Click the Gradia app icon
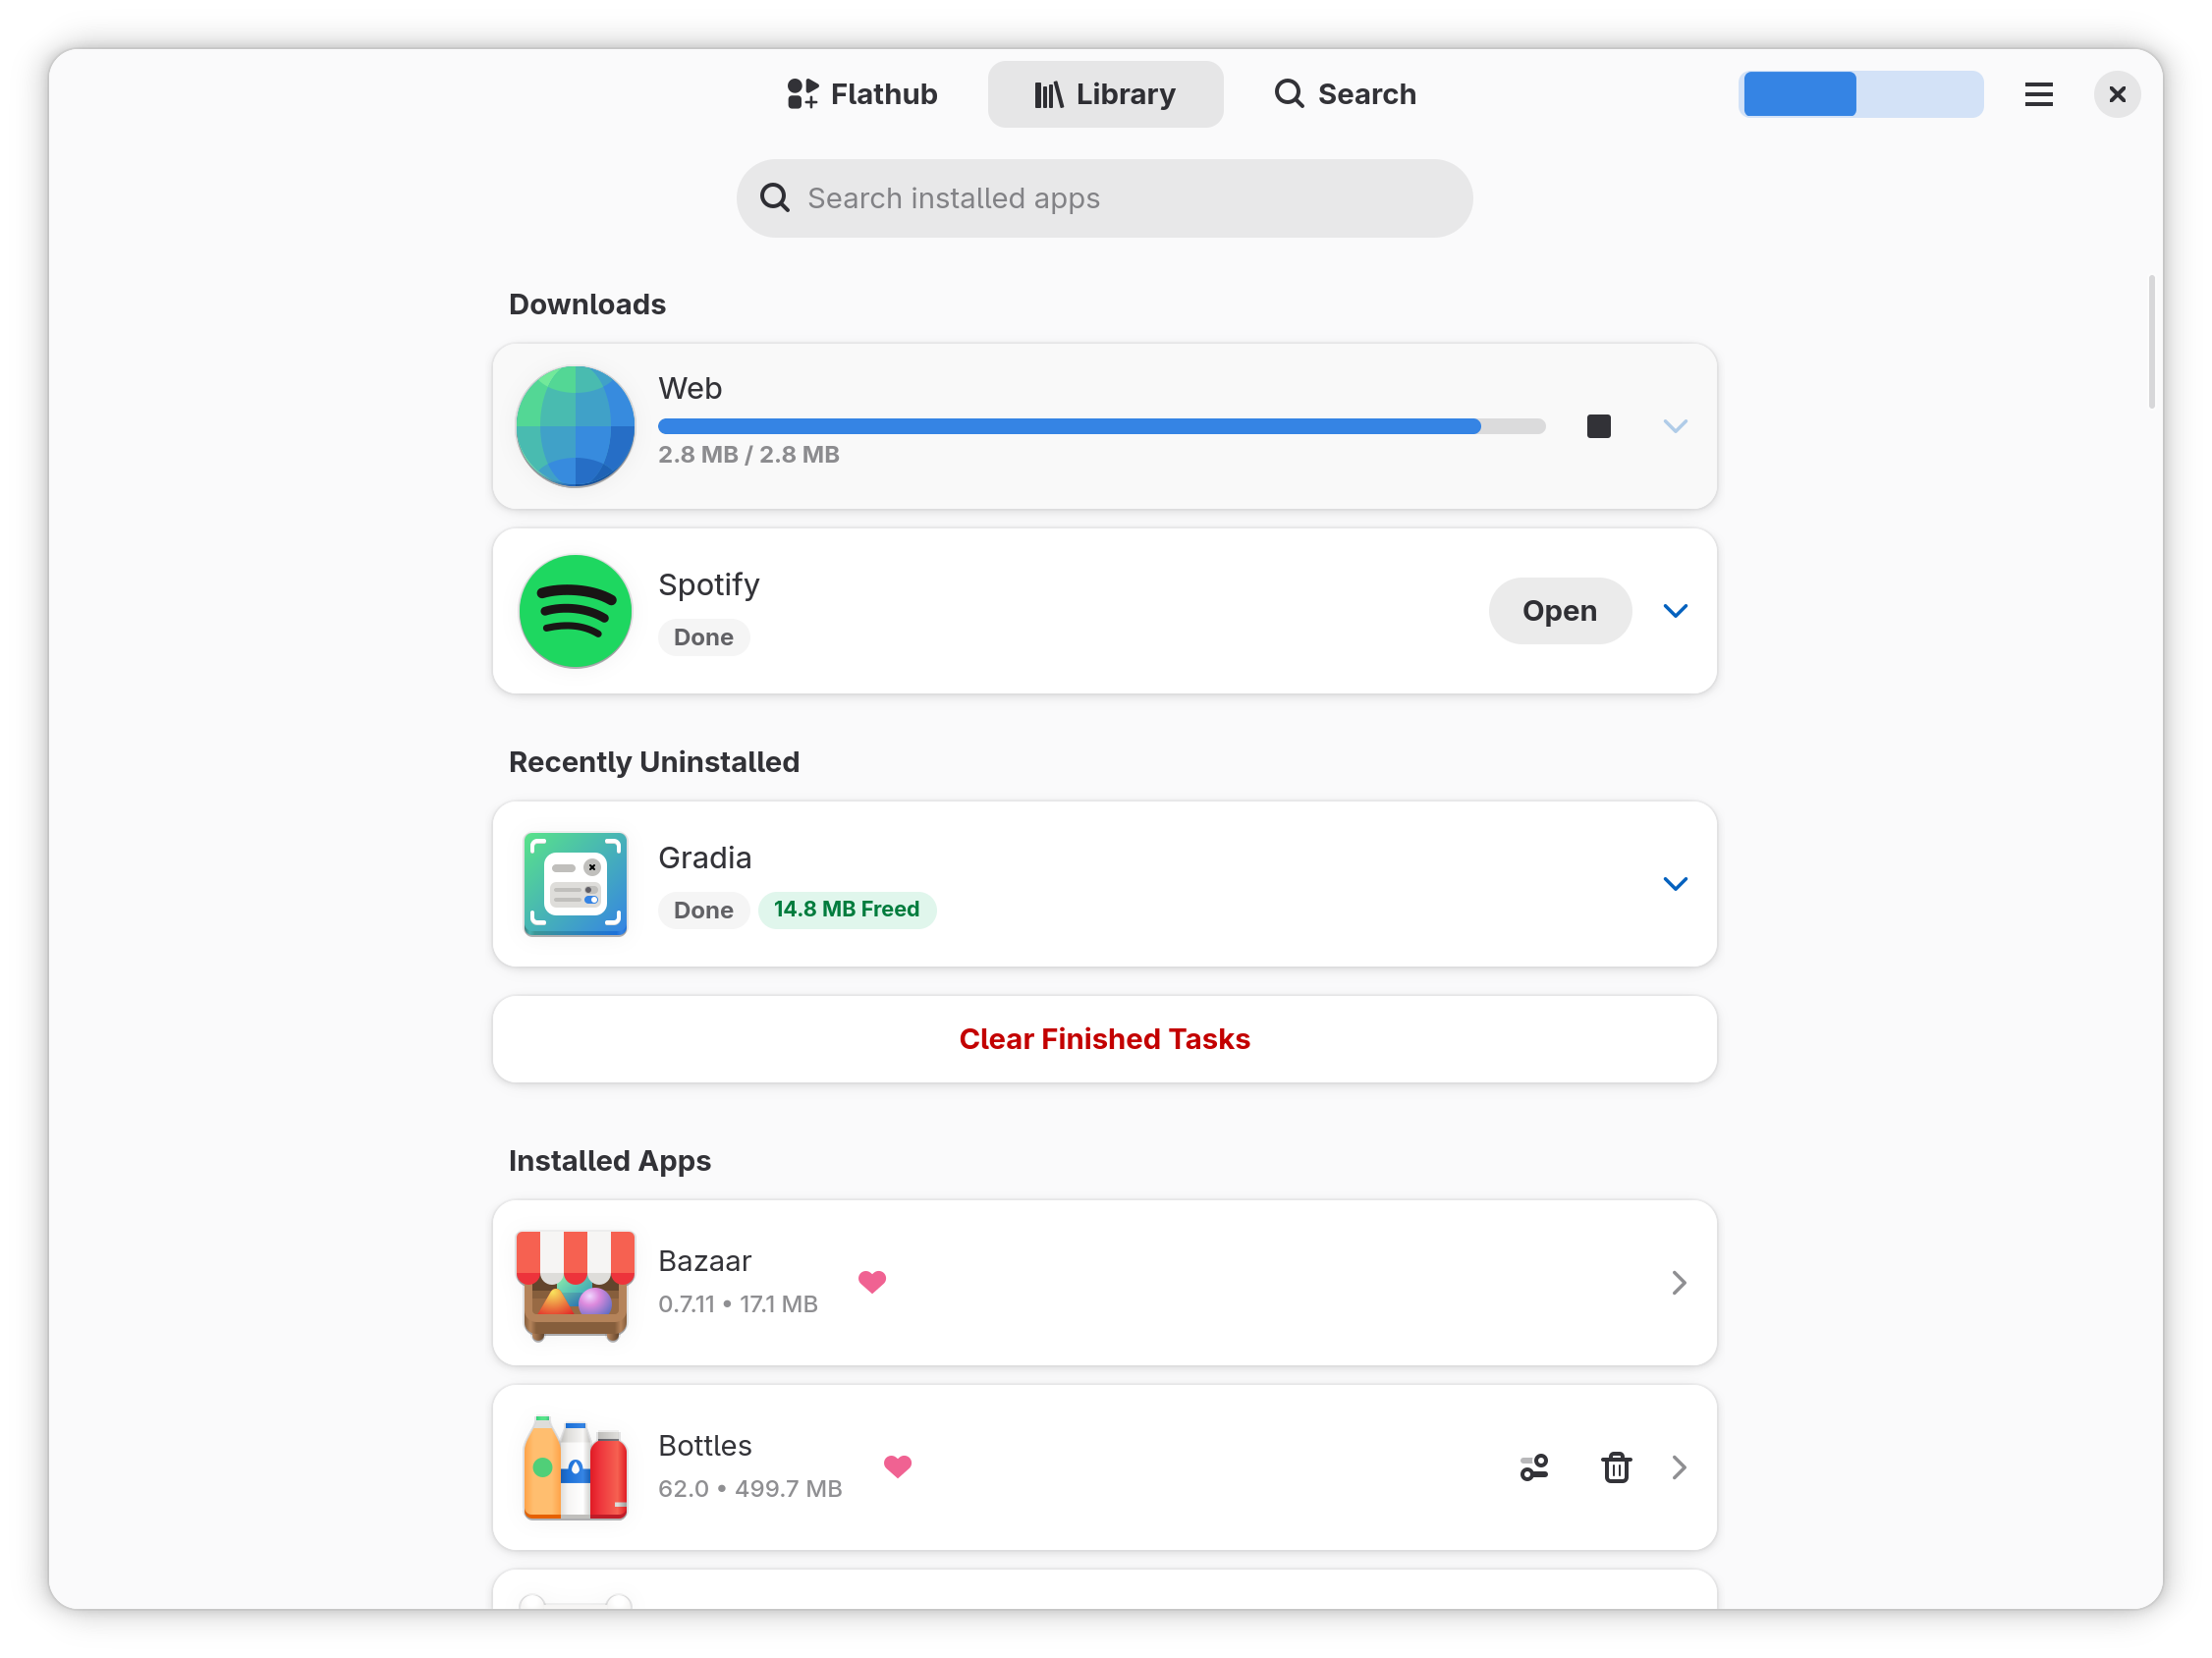 pyautogui.click(x=575, y=884)
